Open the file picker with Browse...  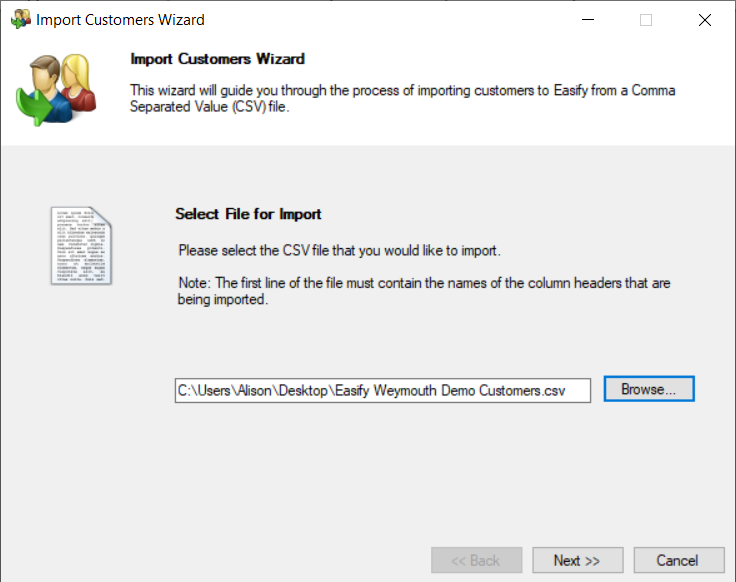pos(648,389)
